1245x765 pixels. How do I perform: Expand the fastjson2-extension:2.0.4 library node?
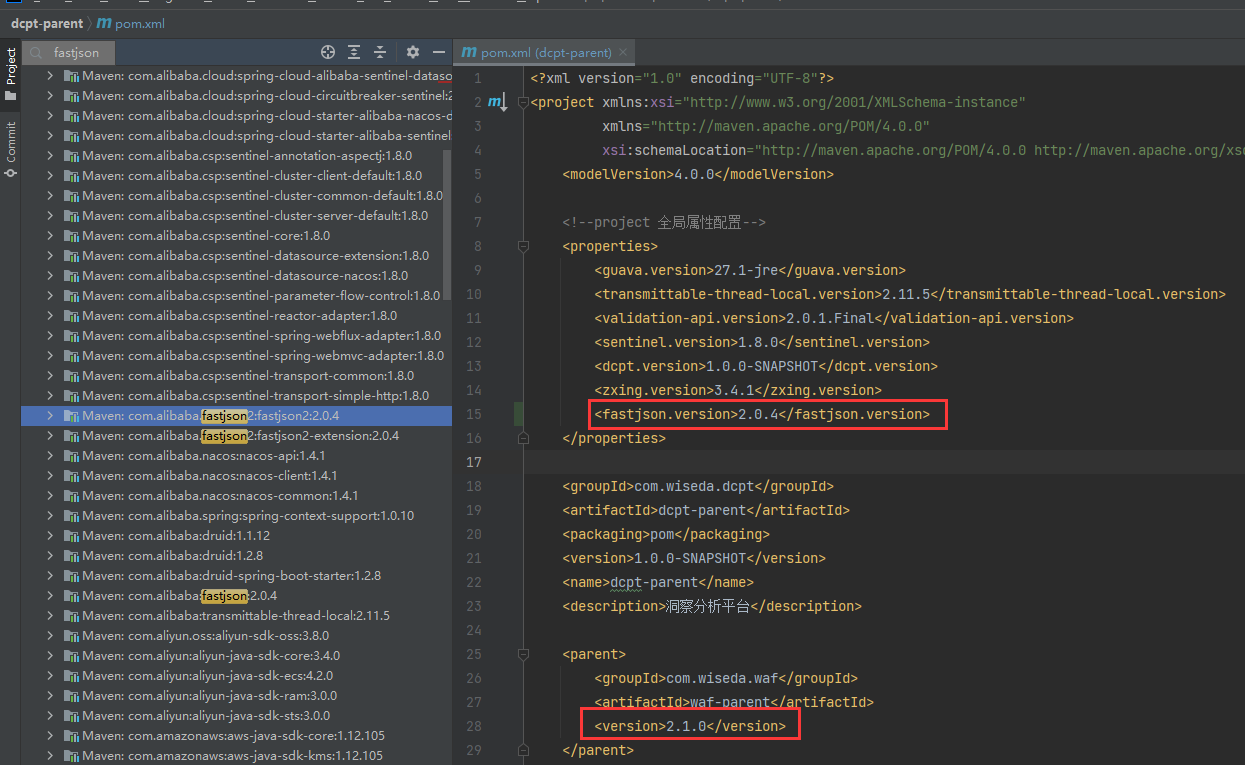tap(50, 436)
